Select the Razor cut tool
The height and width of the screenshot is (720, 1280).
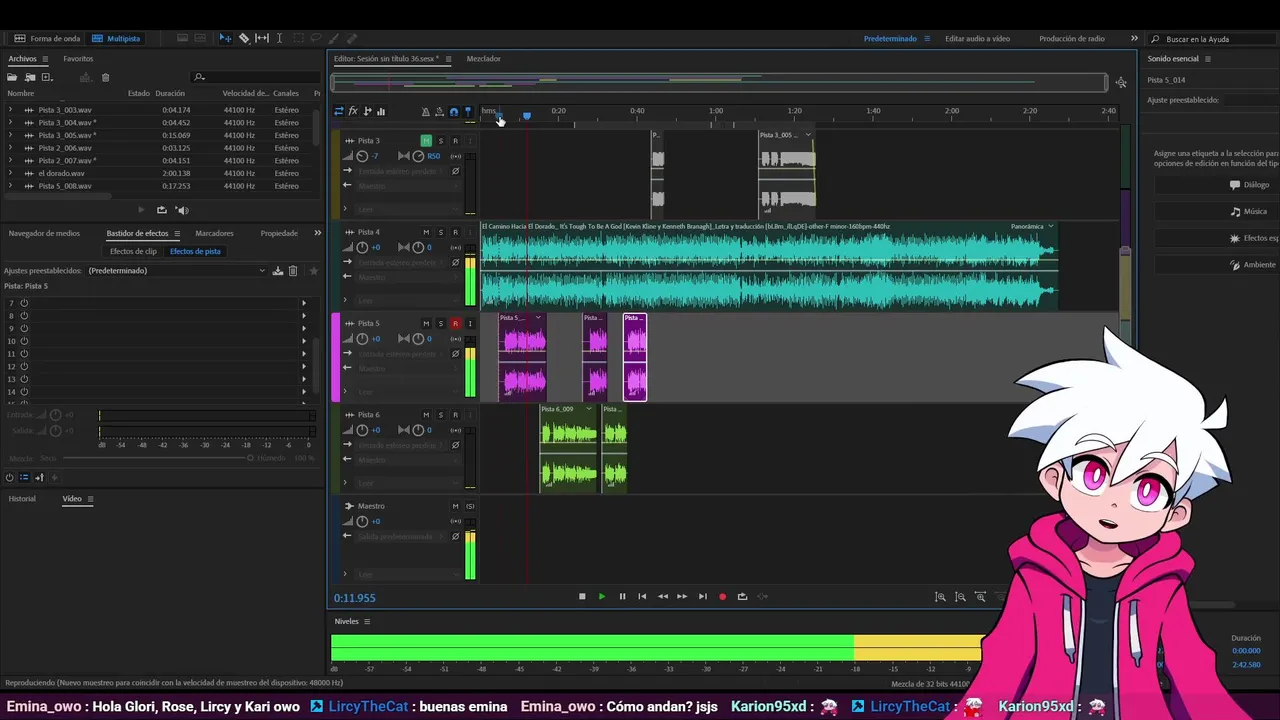coord(244,38)
